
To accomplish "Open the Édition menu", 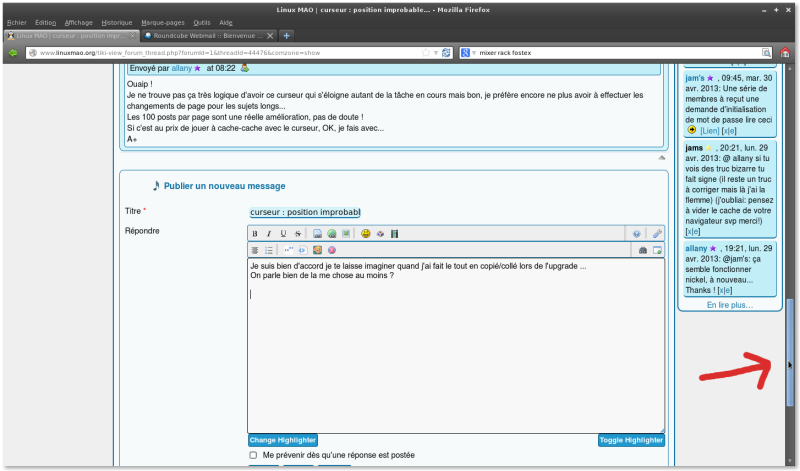I will tap(45, 22).
